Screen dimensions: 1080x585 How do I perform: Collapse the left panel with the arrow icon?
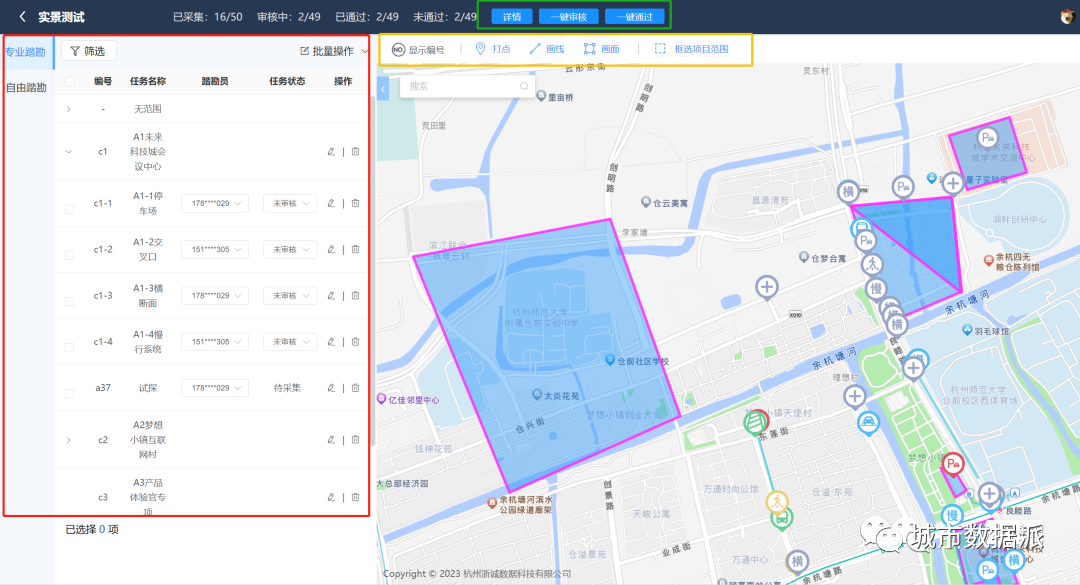pyautogui.click(x=383, y=88)
